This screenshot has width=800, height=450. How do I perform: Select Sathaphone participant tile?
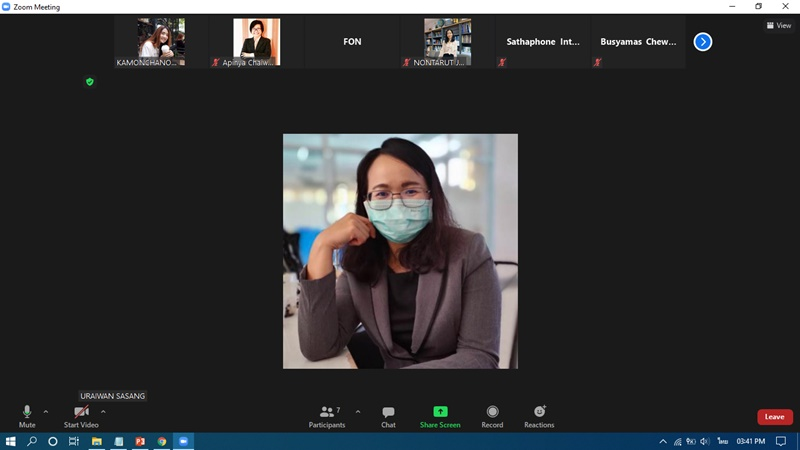point(543,42)
